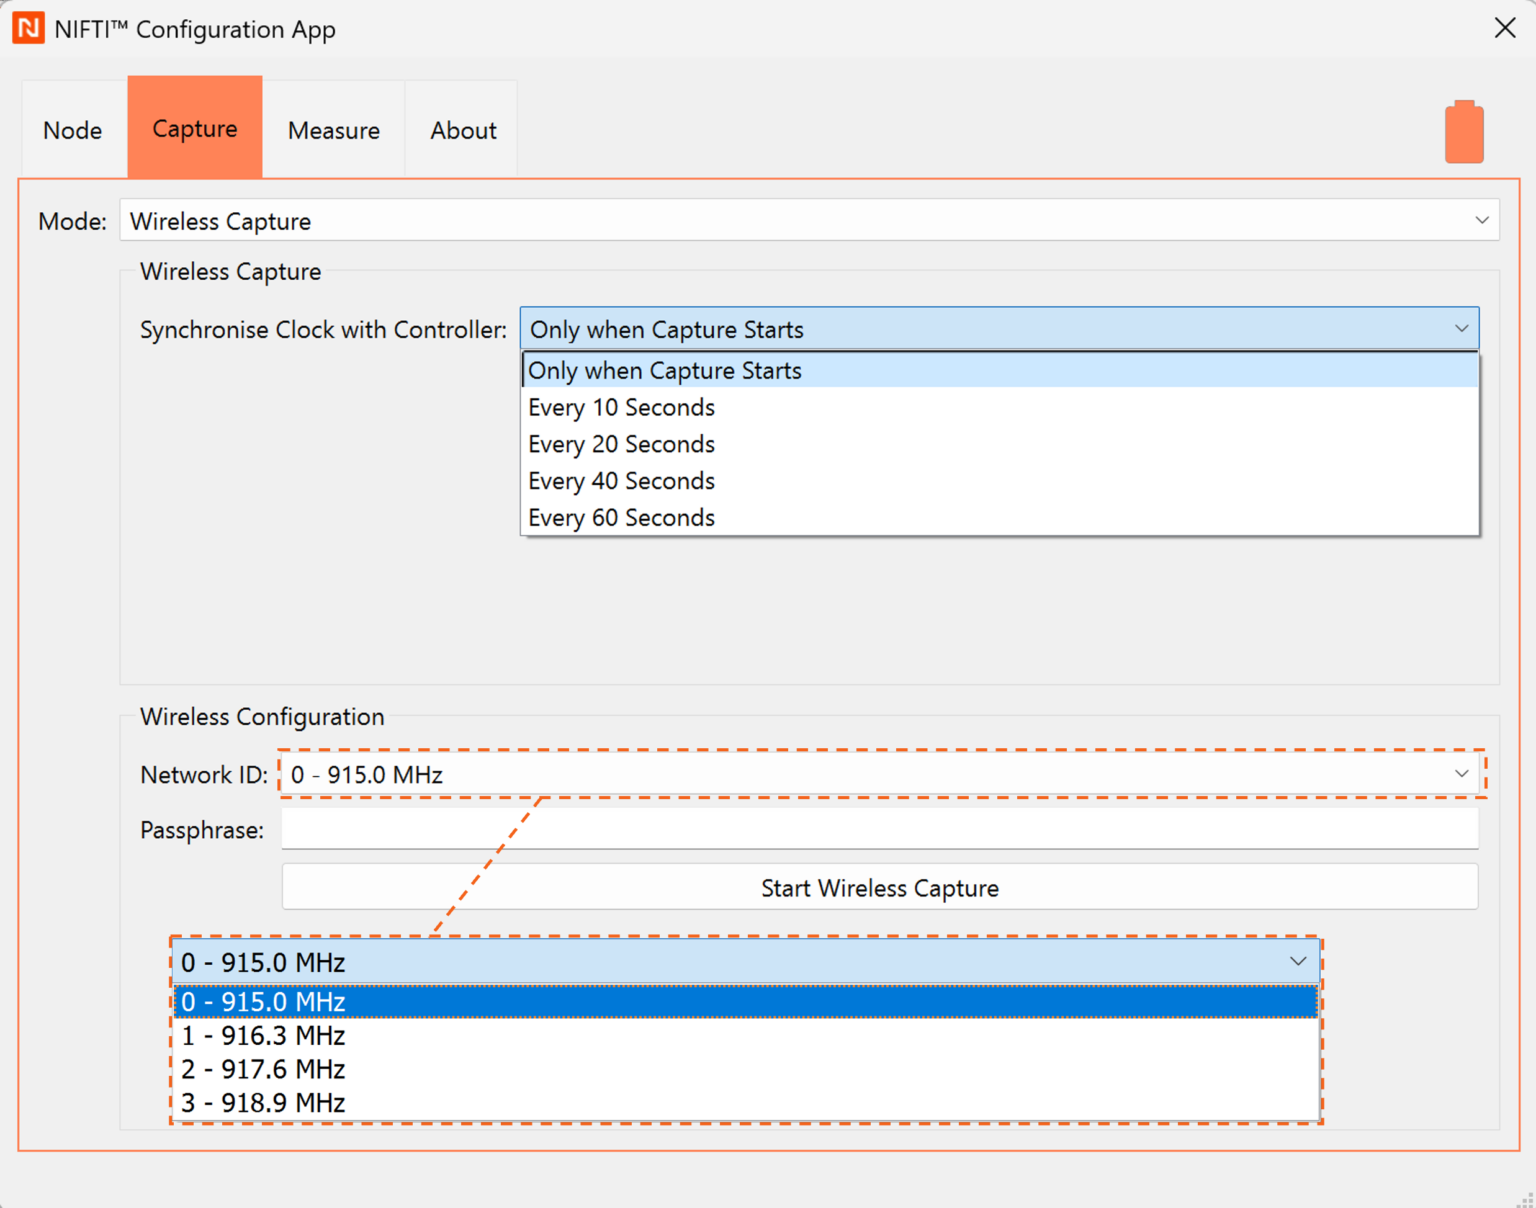Go to the About tab
This screenshot has height=1208, width=1536.
463,130
